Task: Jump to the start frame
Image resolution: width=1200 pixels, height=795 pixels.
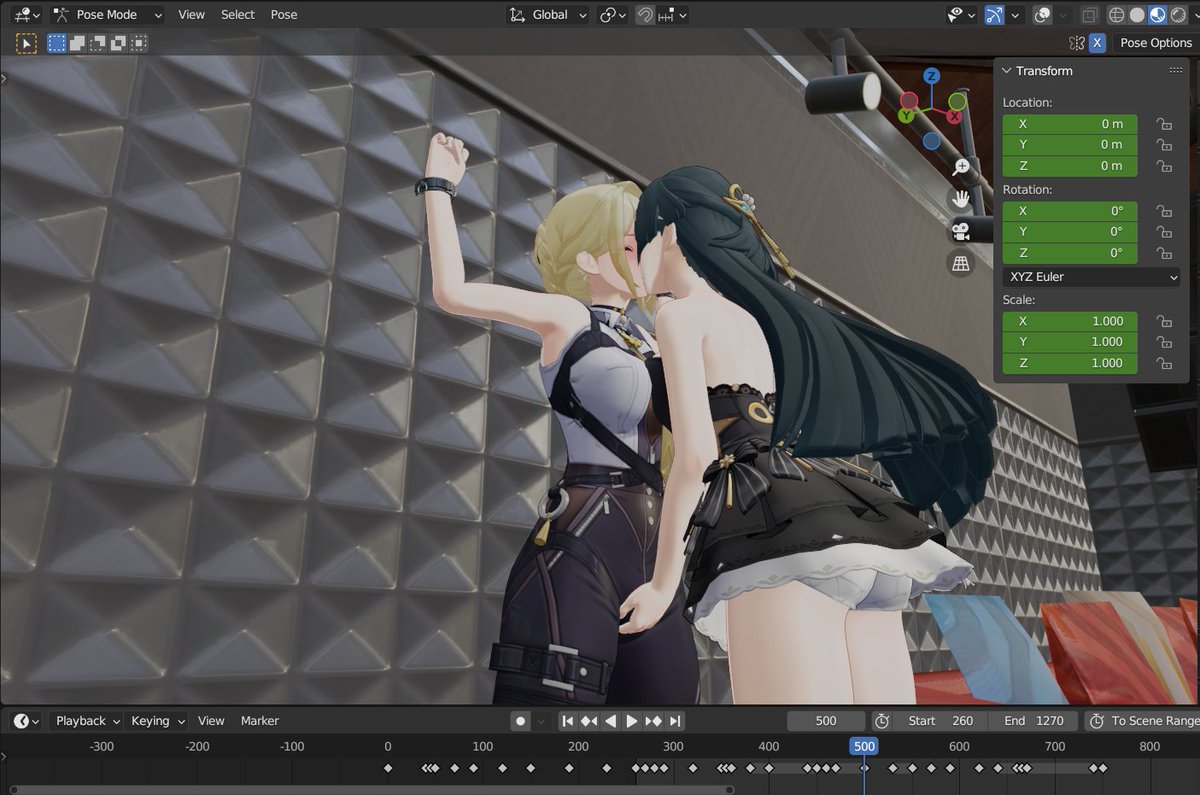Action: click(x=567, y=721)
